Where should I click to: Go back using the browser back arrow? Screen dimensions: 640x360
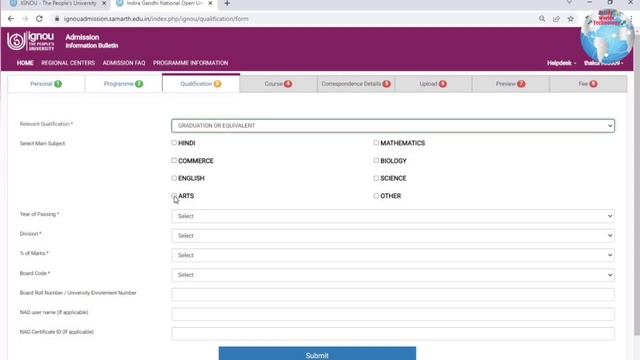point(11,19)
